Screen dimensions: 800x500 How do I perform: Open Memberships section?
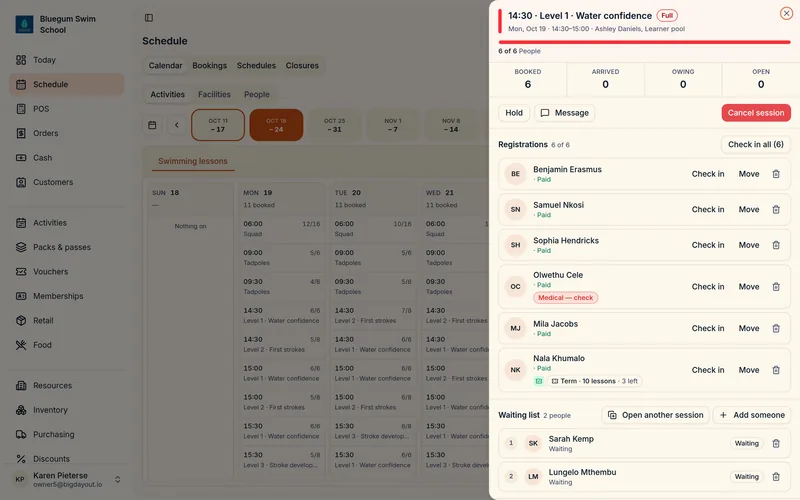tap(66, 296)
